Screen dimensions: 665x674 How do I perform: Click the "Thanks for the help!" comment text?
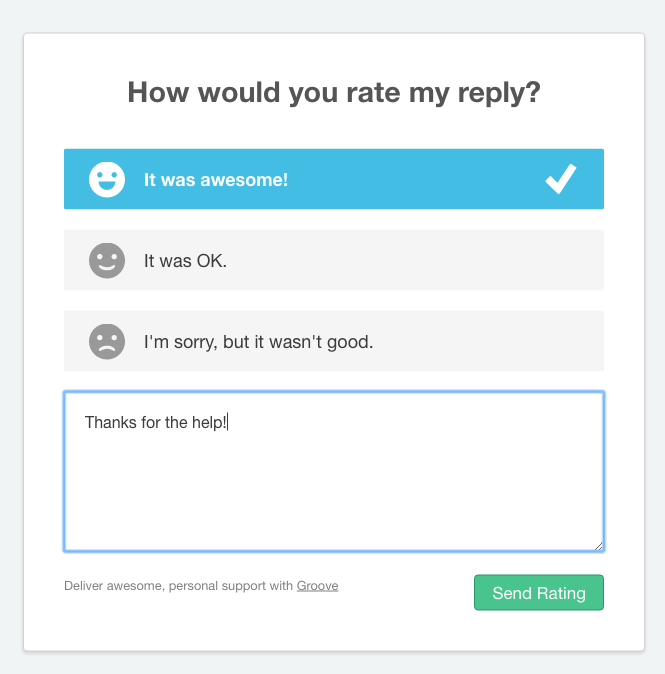pos(156,422)
